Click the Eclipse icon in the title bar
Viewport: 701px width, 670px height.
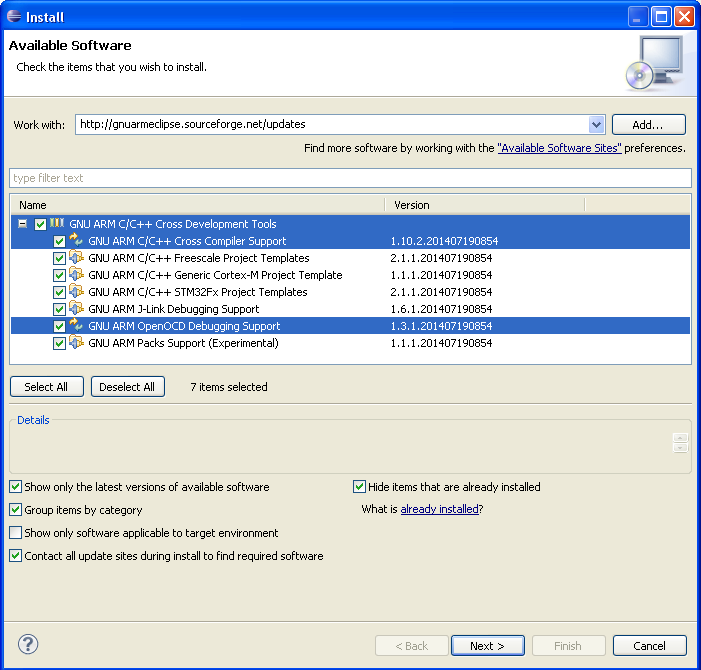[14, 16]
